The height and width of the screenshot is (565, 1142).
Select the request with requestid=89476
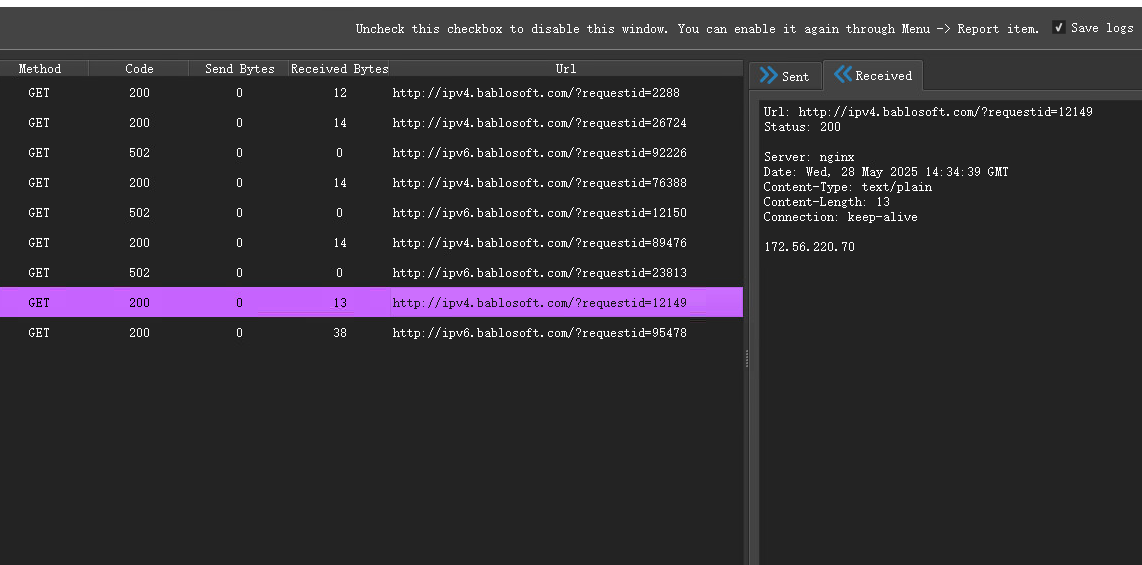tap(539, 243)
